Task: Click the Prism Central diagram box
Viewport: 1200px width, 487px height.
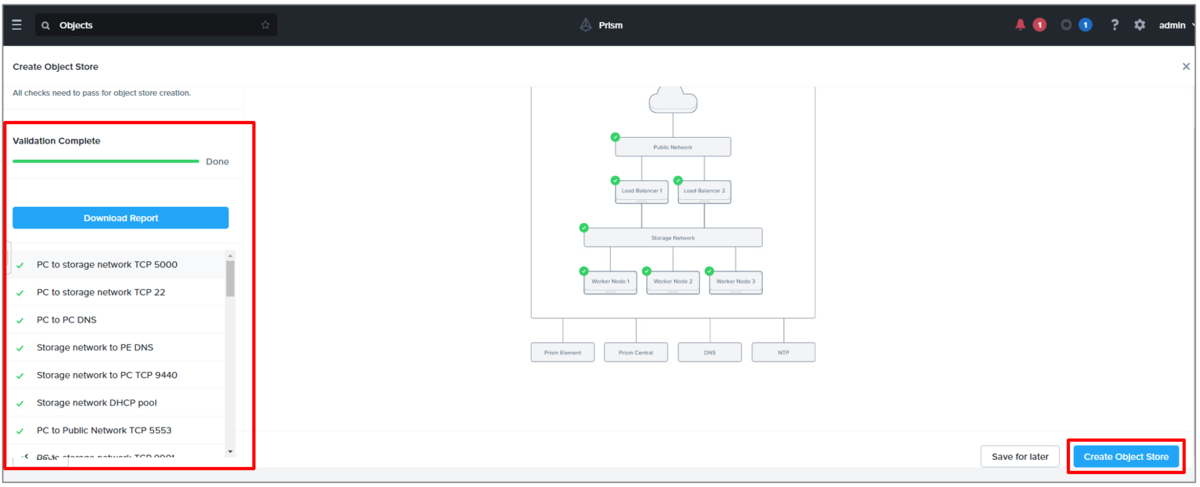Action: click(x=636, y=352)
